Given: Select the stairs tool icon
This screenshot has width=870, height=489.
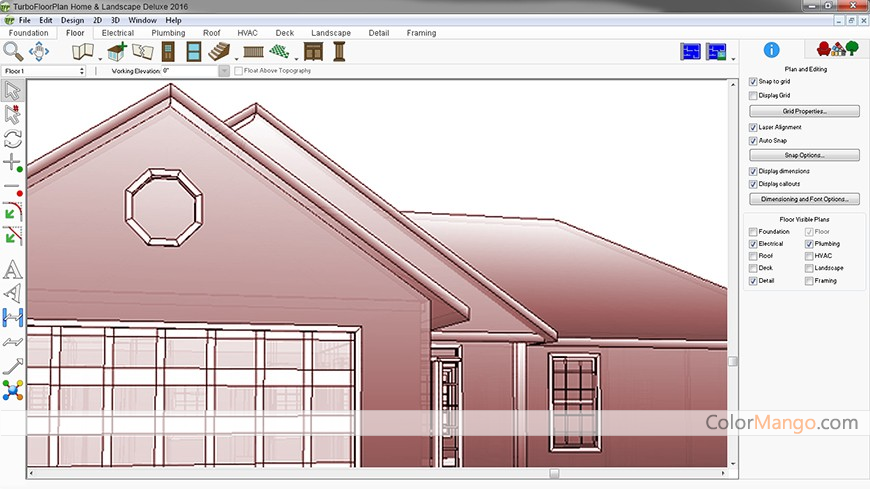Looking at the screenshot, I should click(x=219, y=51).
